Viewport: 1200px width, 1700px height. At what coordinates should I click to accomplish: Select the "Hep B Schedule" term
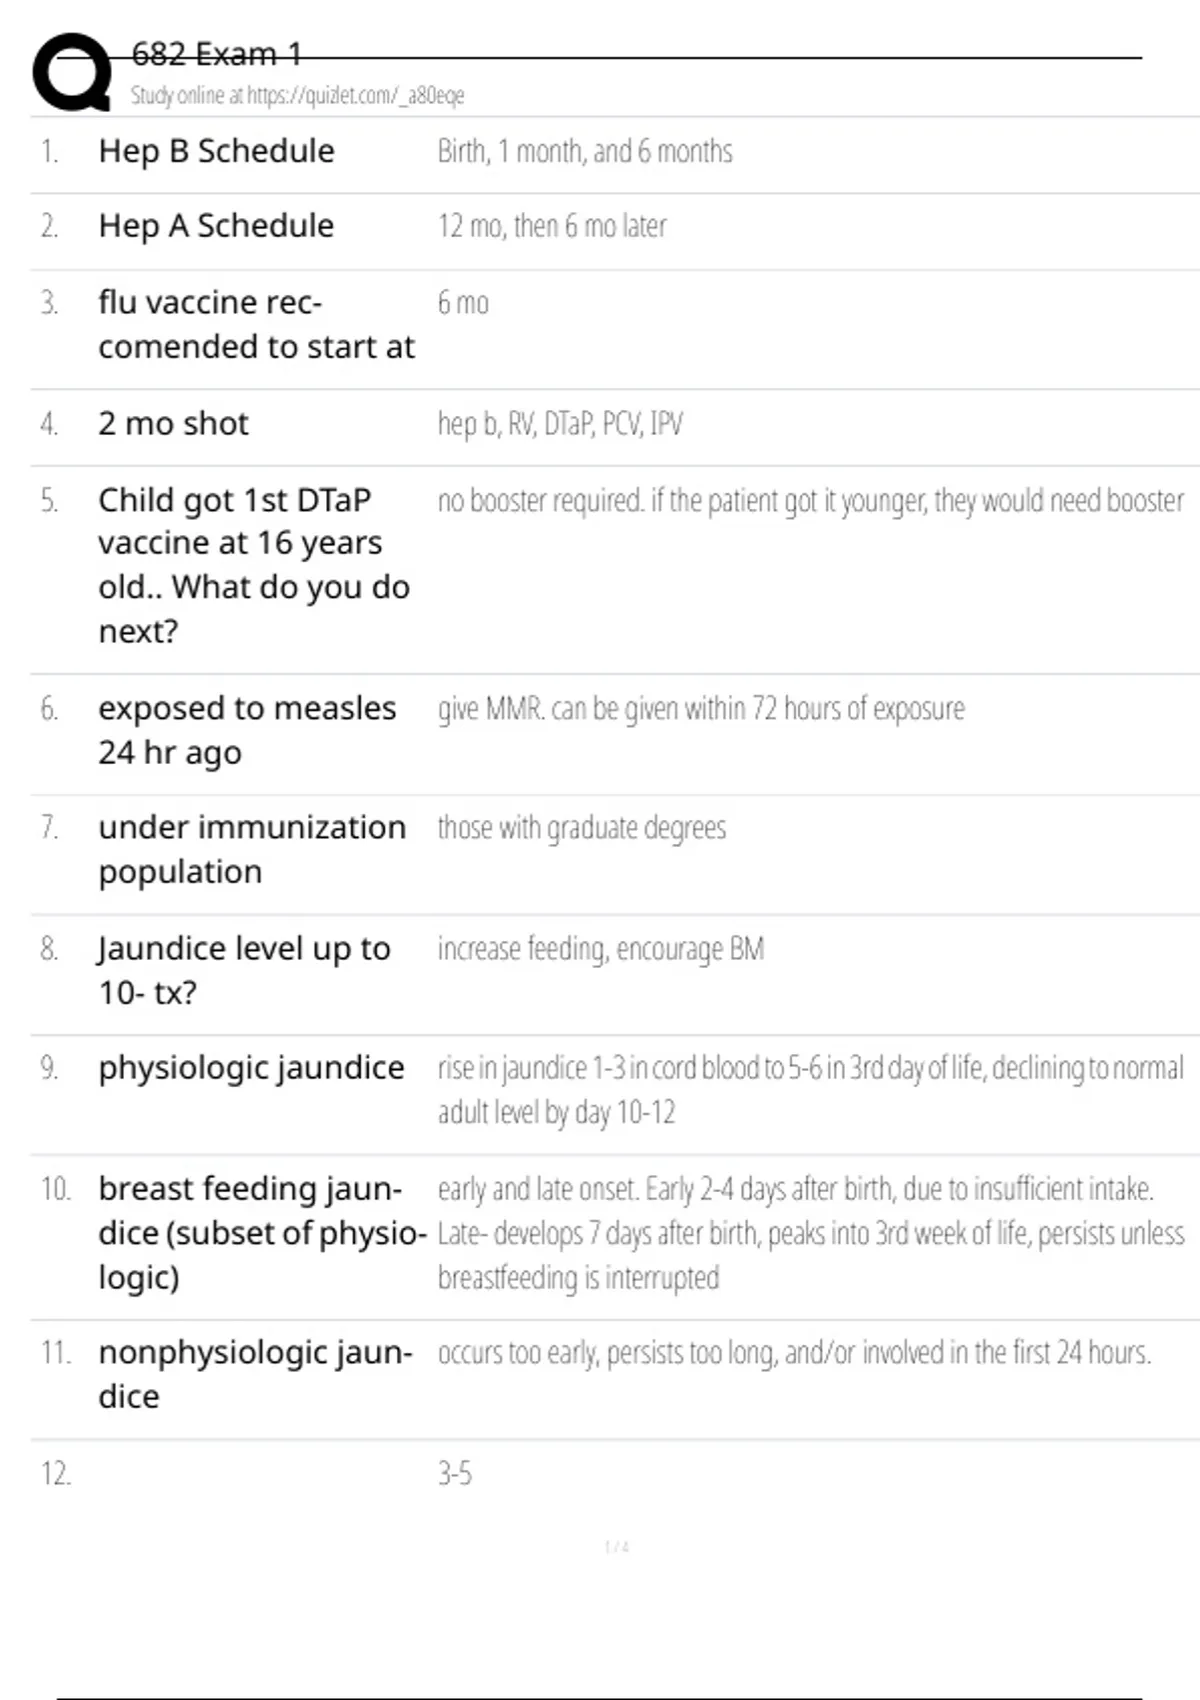(216, 151)
